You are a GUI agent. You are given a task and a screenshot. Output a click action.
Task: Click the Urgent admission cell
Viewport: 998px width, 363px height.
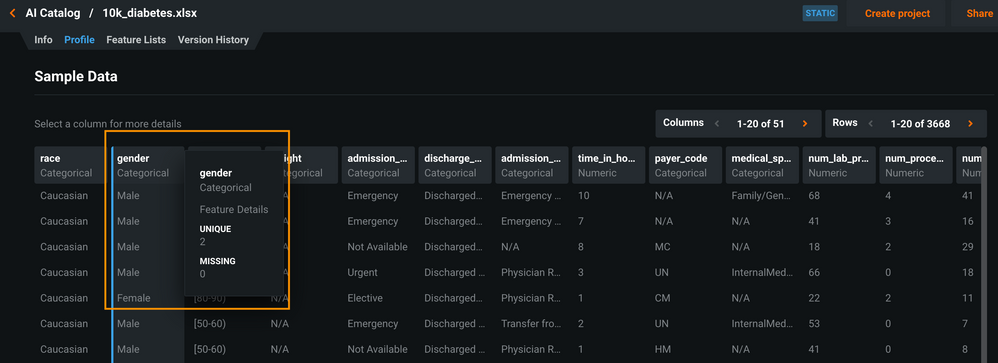362,273
